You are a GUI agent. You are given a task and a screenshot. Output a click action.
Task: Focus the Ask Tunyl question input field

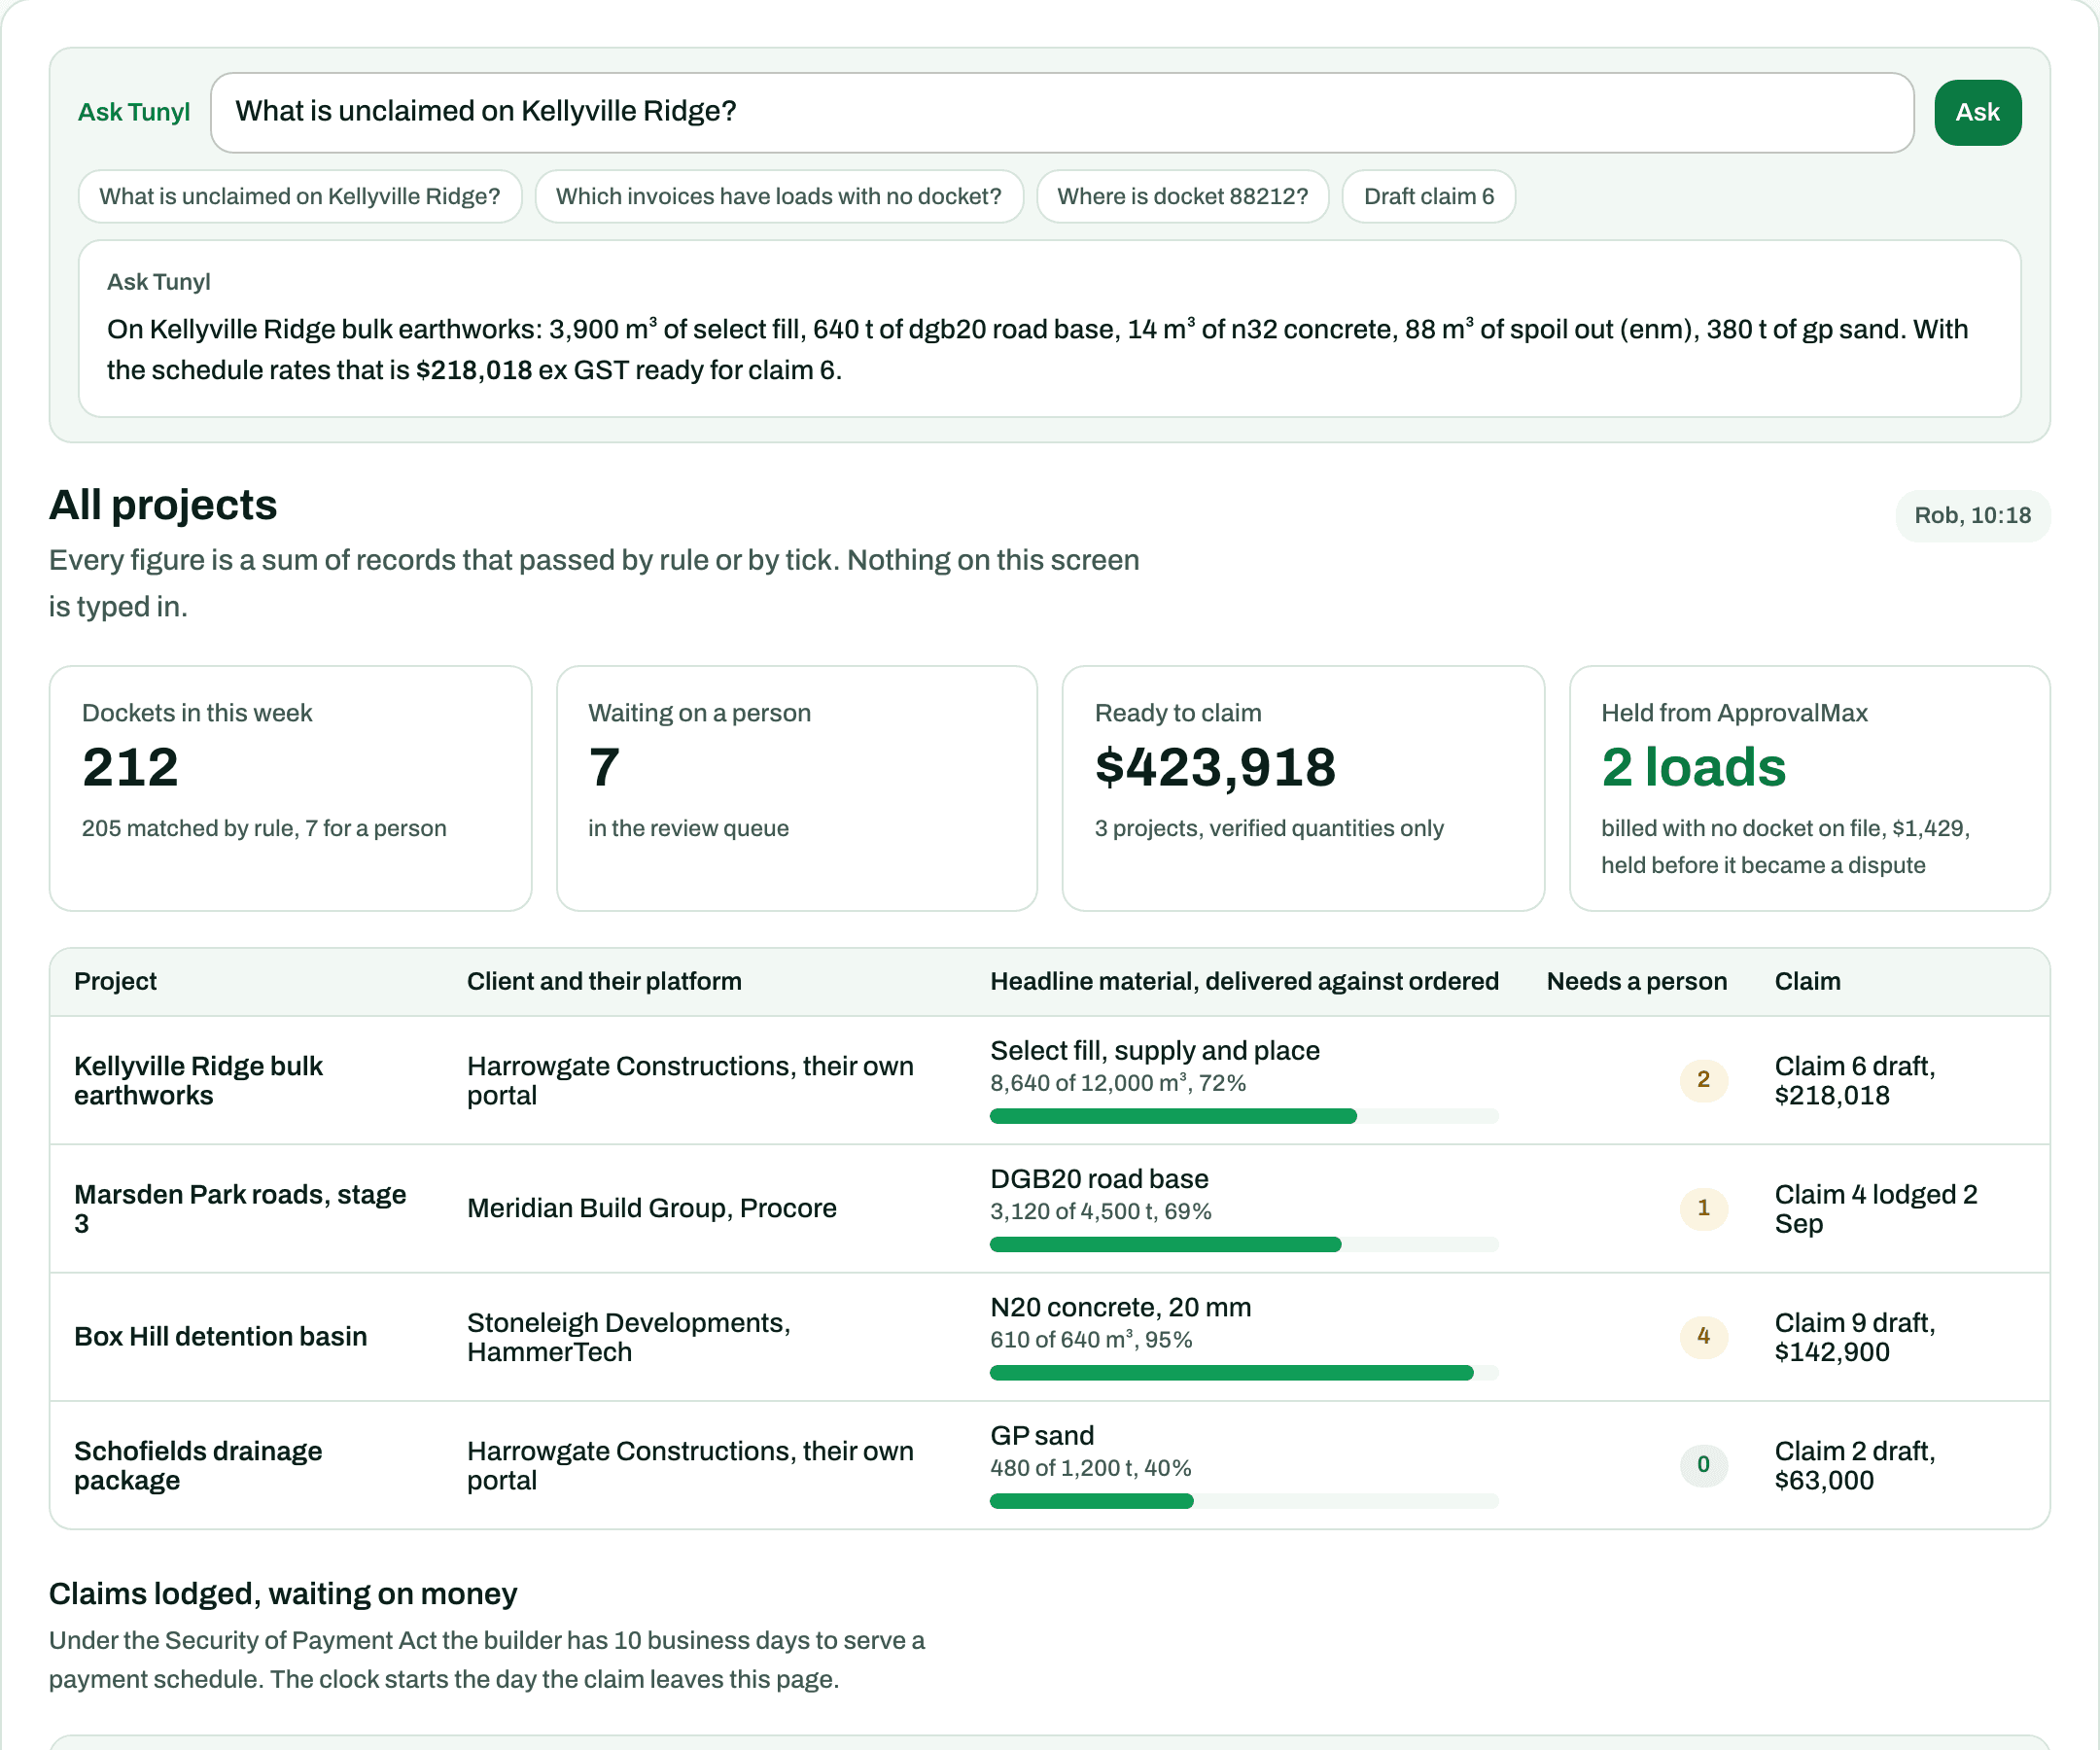click(x=1062, y=112)
